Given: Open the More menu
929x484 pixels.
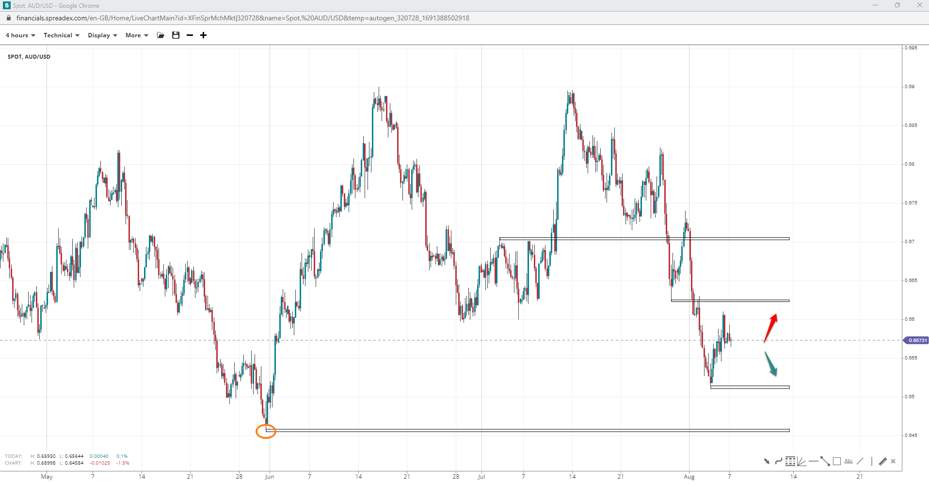Looking at the screenshot, I should click(x=136, y=35).
